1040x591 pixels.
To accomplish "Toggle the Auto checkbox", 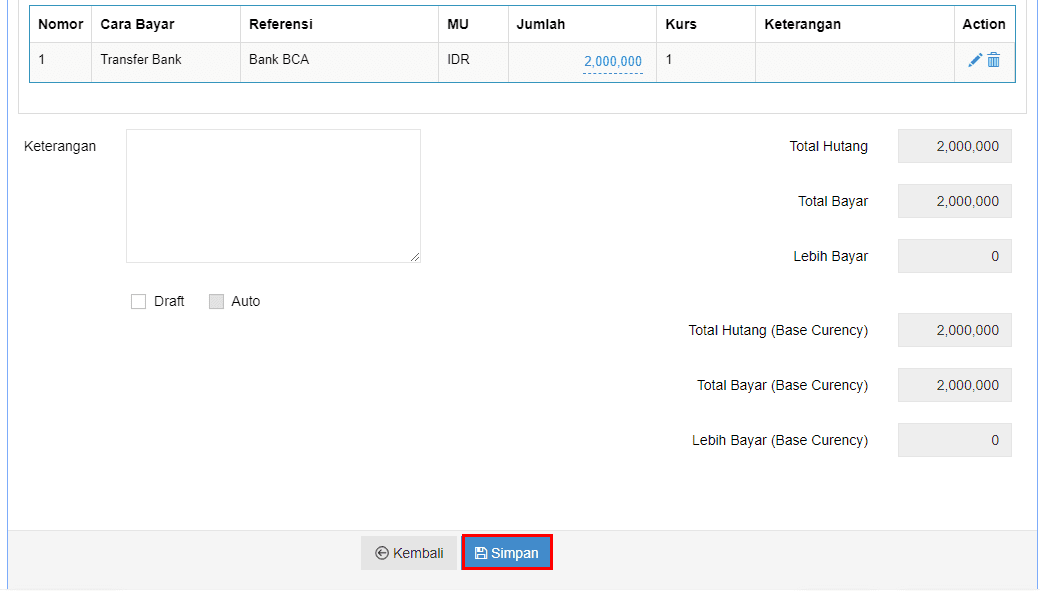I will (x=216, y=302).
